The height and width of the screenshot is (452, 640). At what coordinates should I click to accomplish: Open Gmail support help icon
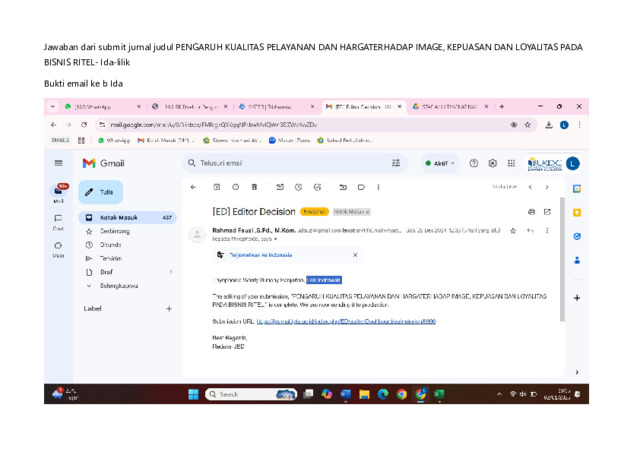(474, 163)
